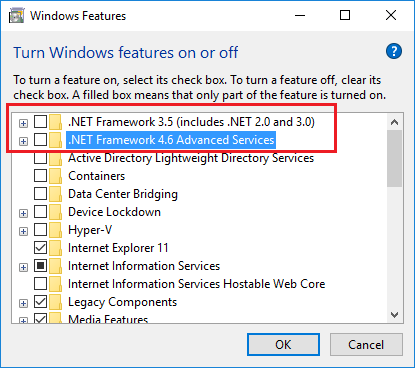Expand the .NET Framework 4.6 Advanced Services node
The image size is (415, 368).
pos(23,141)
